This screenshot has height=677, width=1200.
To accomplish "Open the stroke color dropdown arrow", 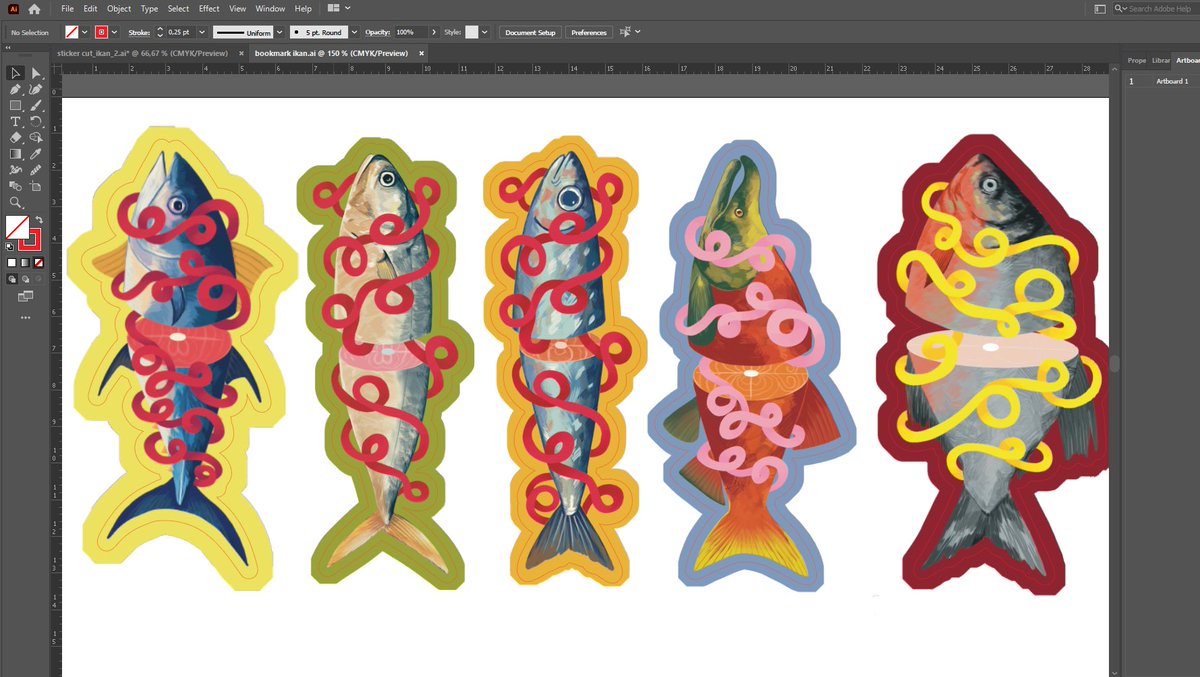I will [x=116, y=32].
